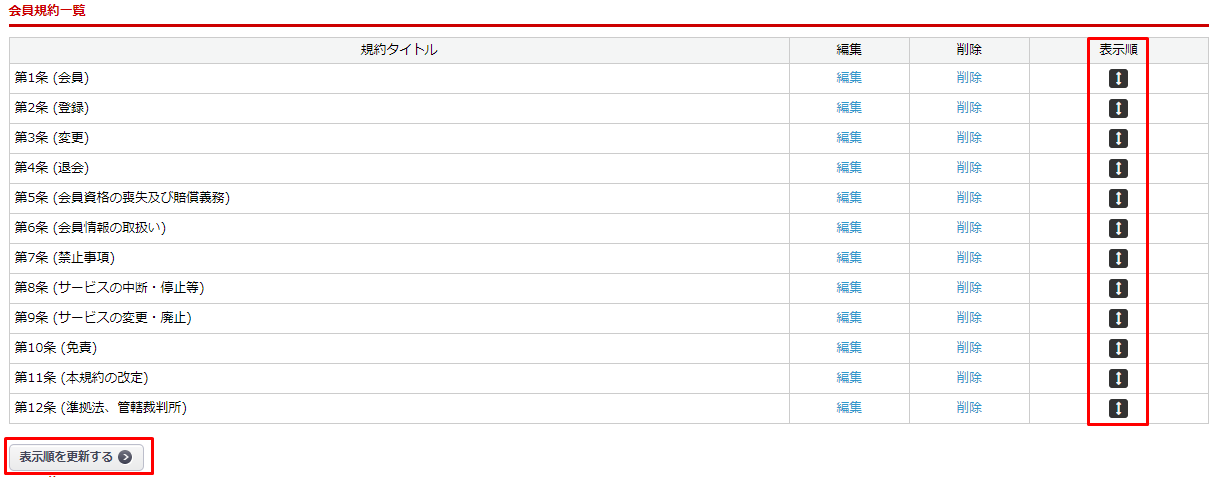The height and width of the screenshot is (477, 1217).
Task: Edit 第5条 (会員資格の喪失及び賠償義務) via 編集 link
Action: pos(849,198)
